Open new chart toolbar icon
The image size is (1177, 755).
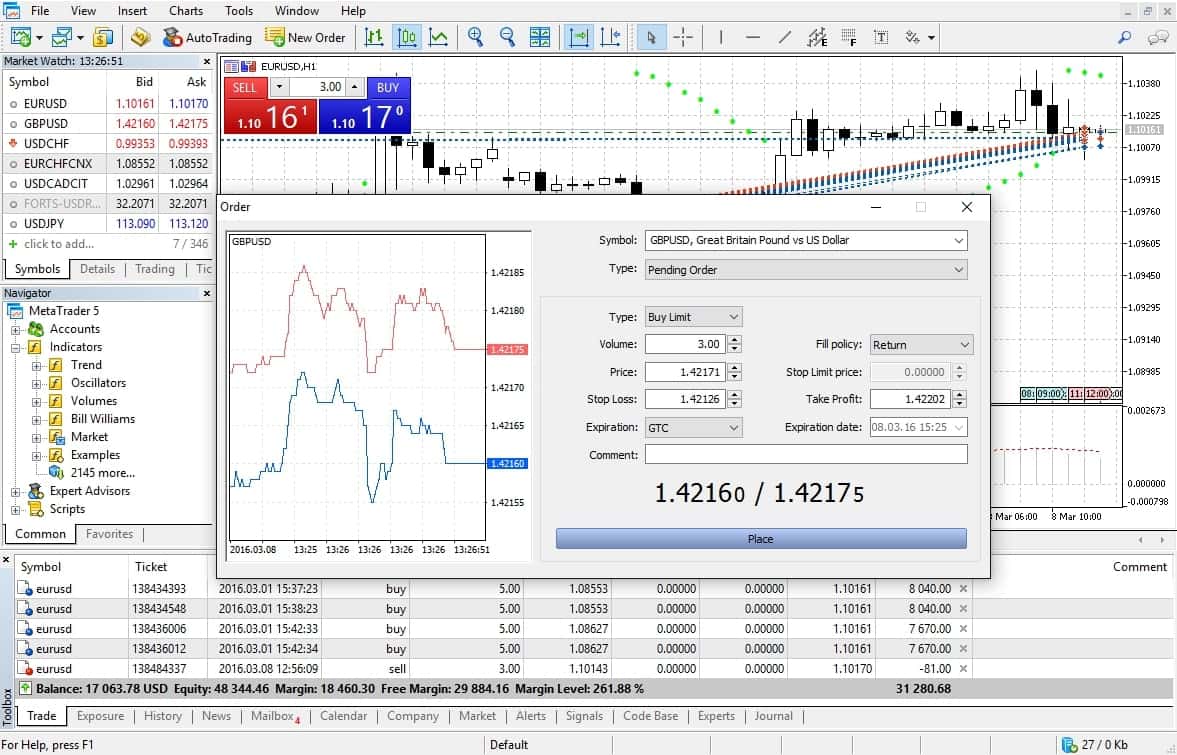pos(20,37)
